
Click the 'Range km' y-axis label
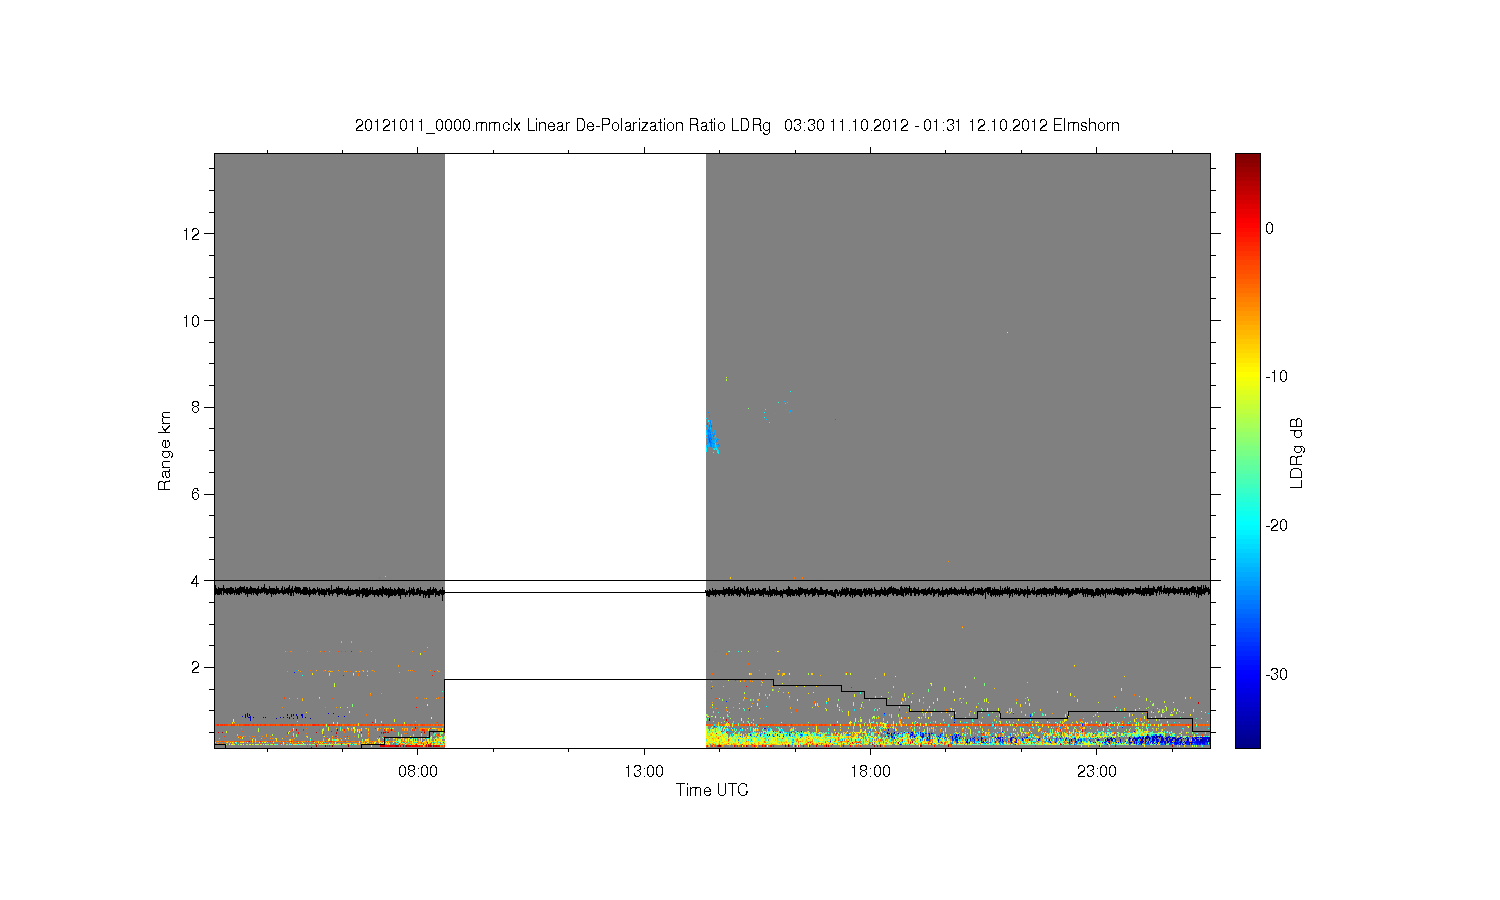coord(165,451)
